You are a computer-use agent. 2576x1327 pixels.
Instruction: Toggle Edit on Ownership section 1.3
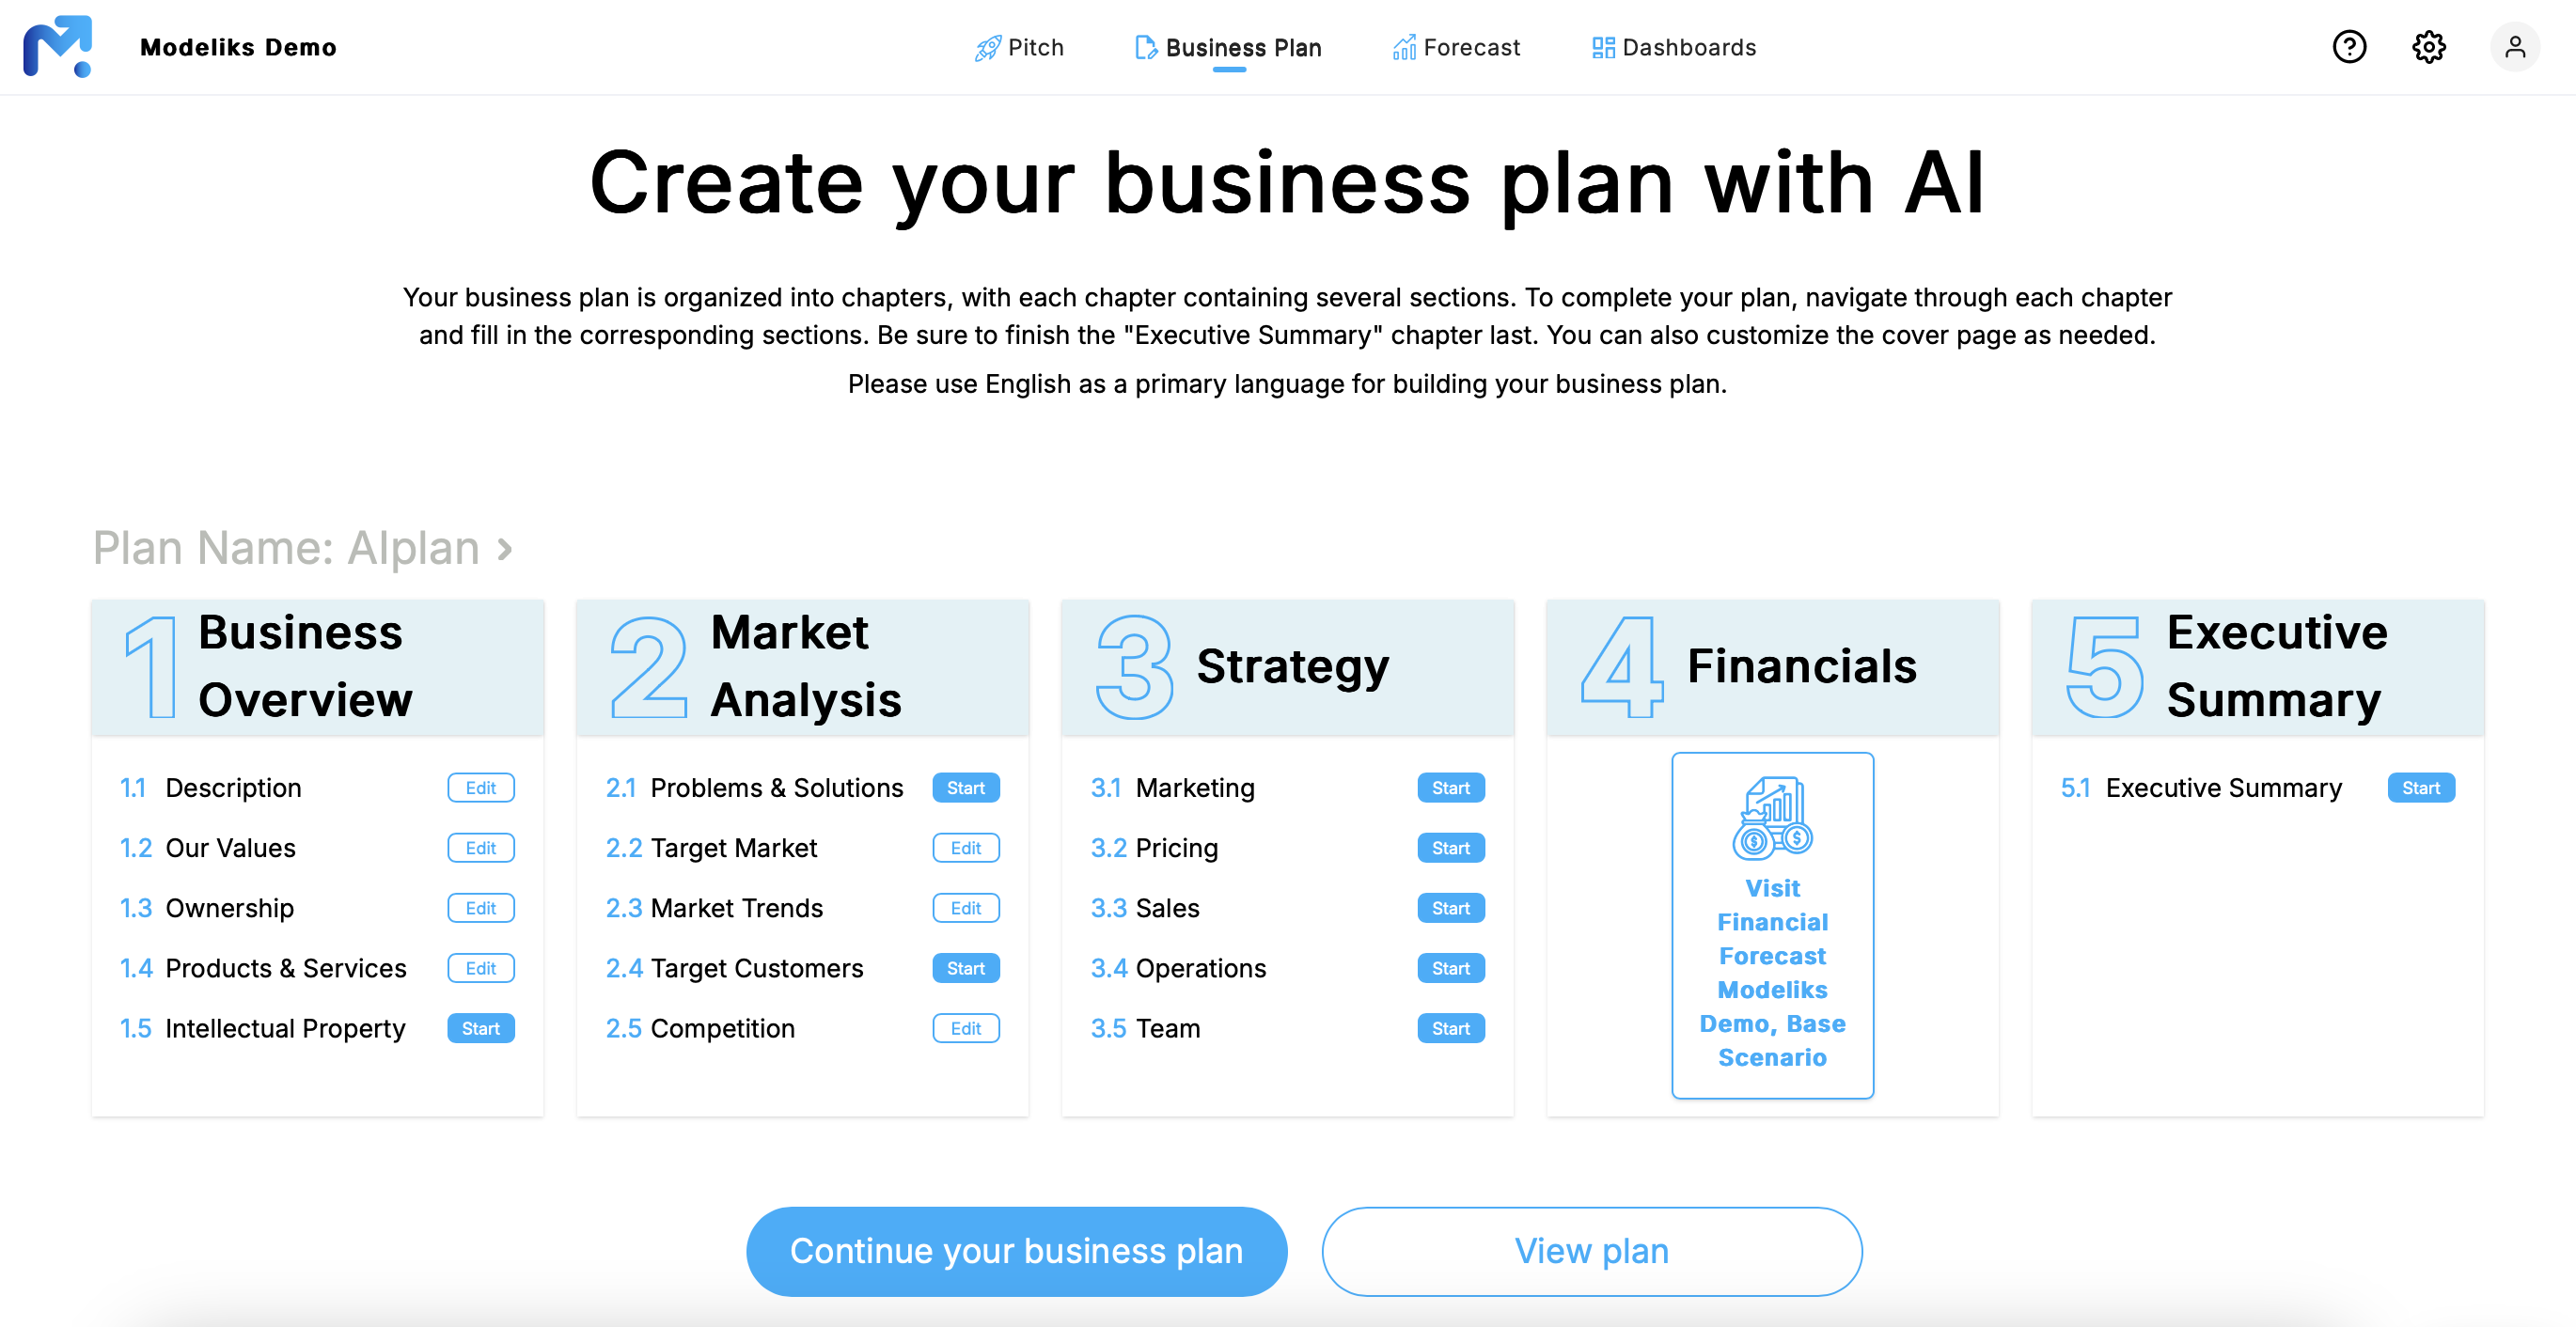pyautogui.click(x=480, y=909)
